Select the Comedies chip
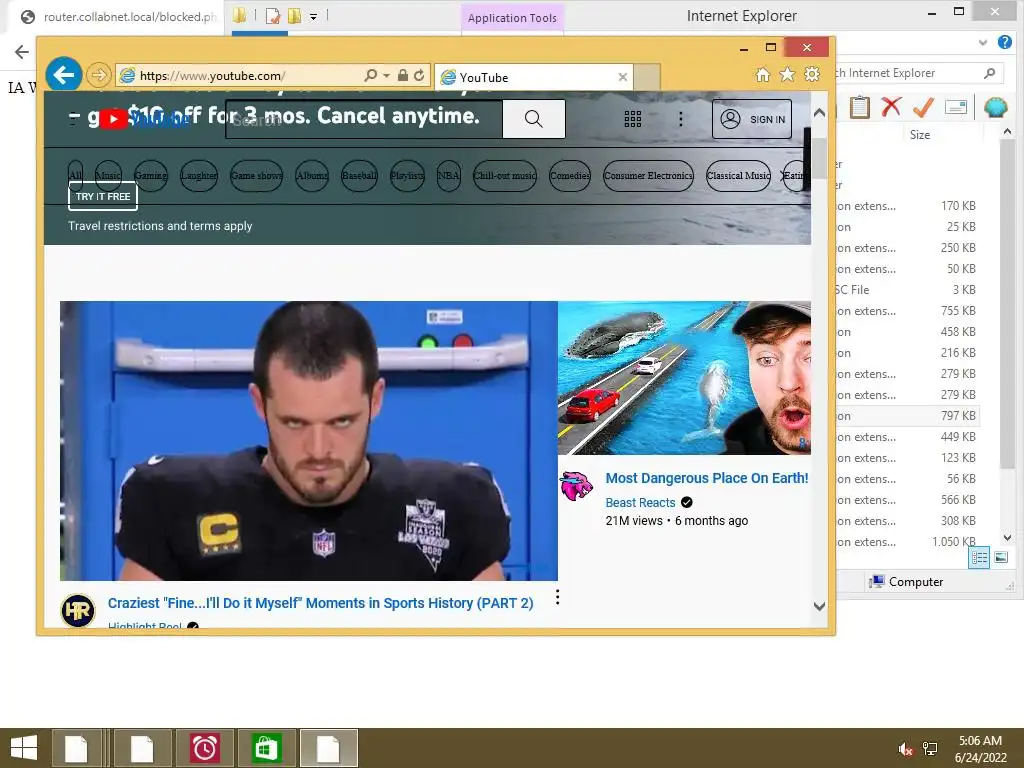The image size is (1024, 768). (x=569, y=176)
